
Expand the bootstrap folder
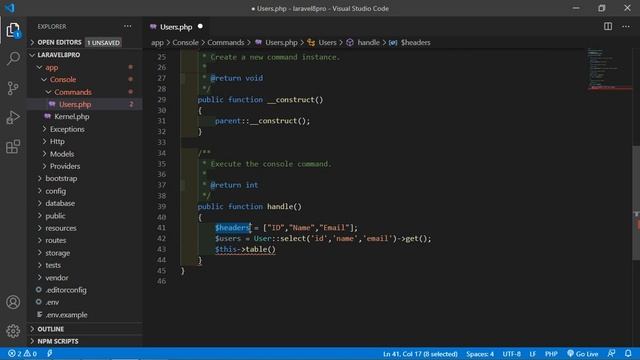tap(84, 178)
